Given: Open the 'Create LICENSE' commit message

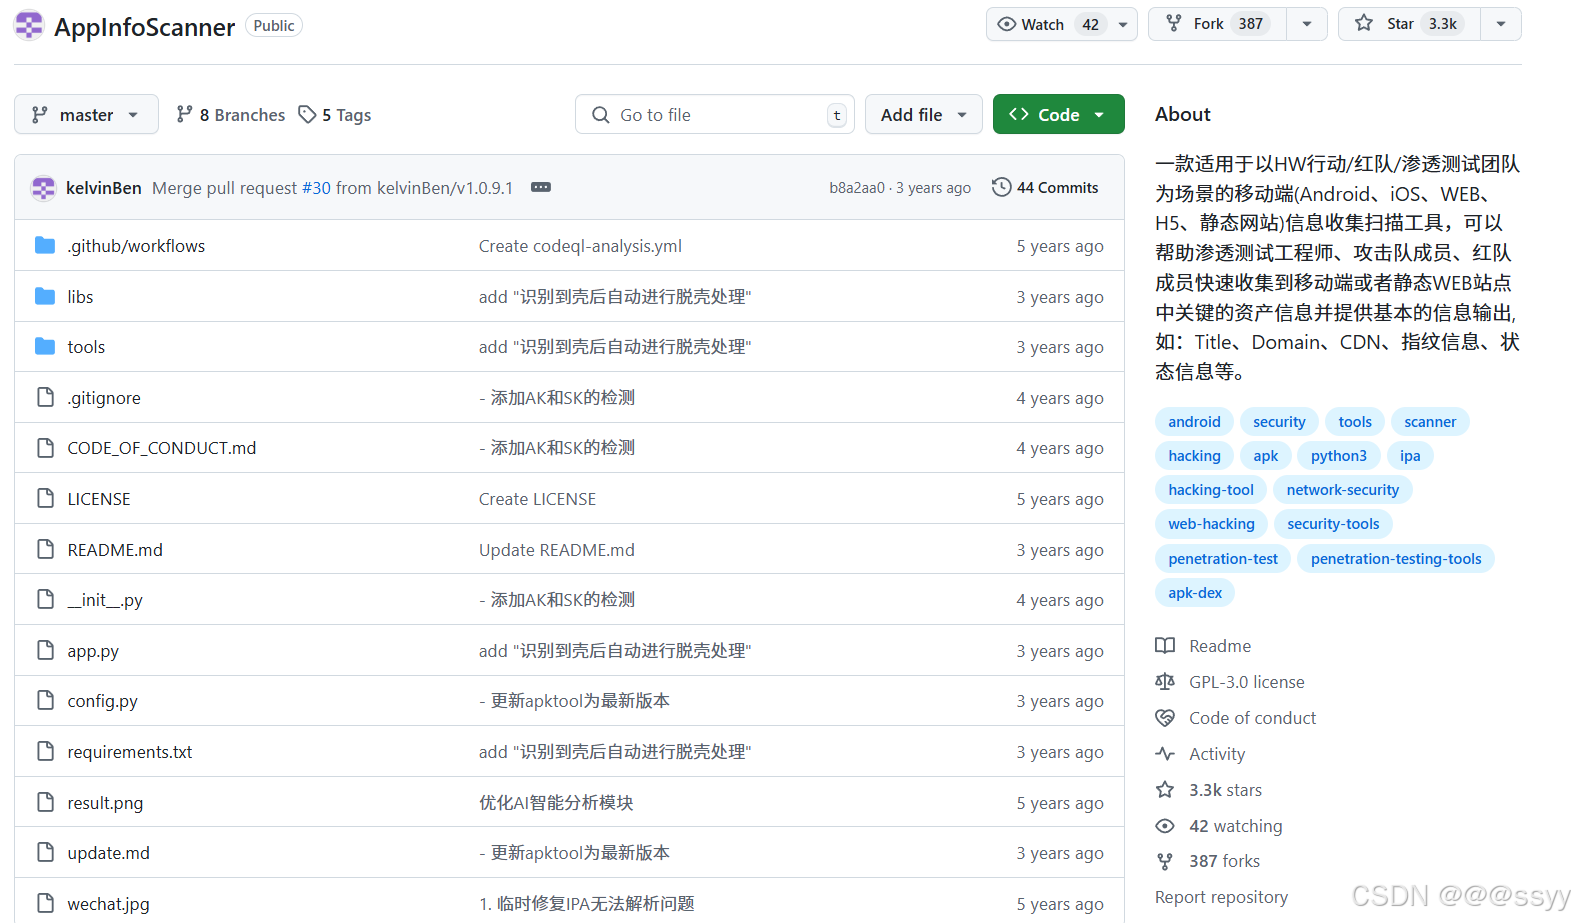Looking at the screenshot, I should [537, 499].
